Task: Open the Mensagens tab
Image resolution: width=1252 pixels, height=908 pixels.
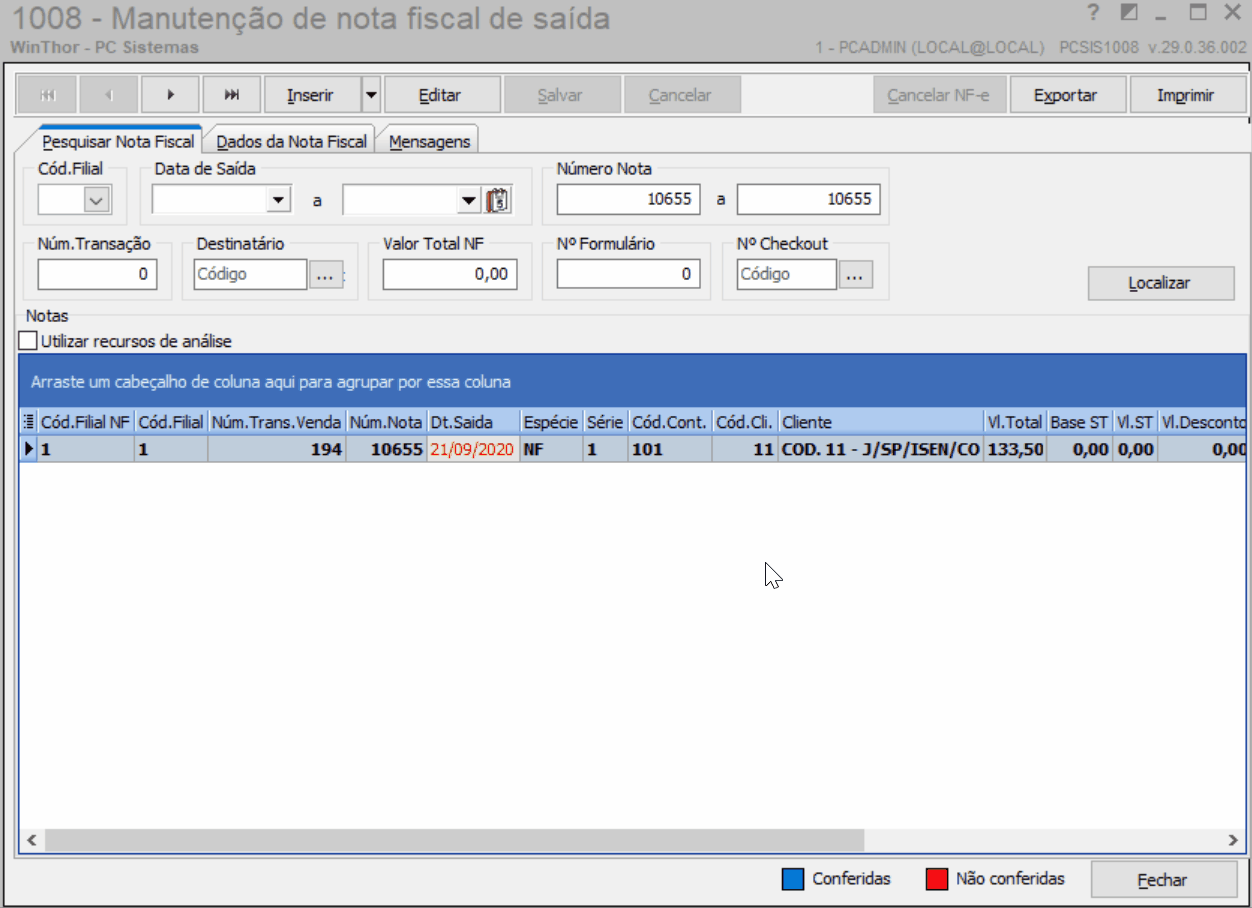Action: [x=429, y=141]
